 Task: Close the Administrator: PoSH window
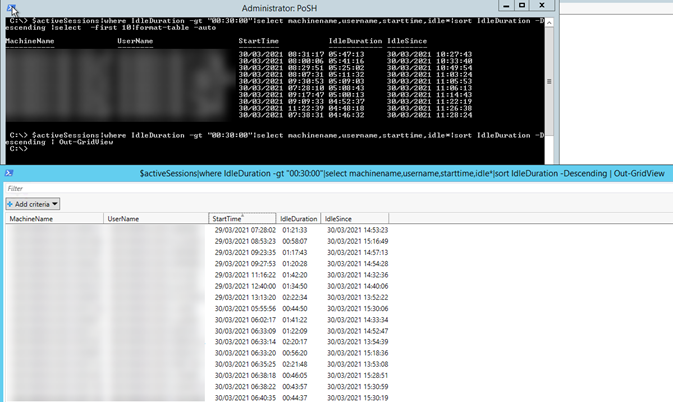[x=542, y=6]
